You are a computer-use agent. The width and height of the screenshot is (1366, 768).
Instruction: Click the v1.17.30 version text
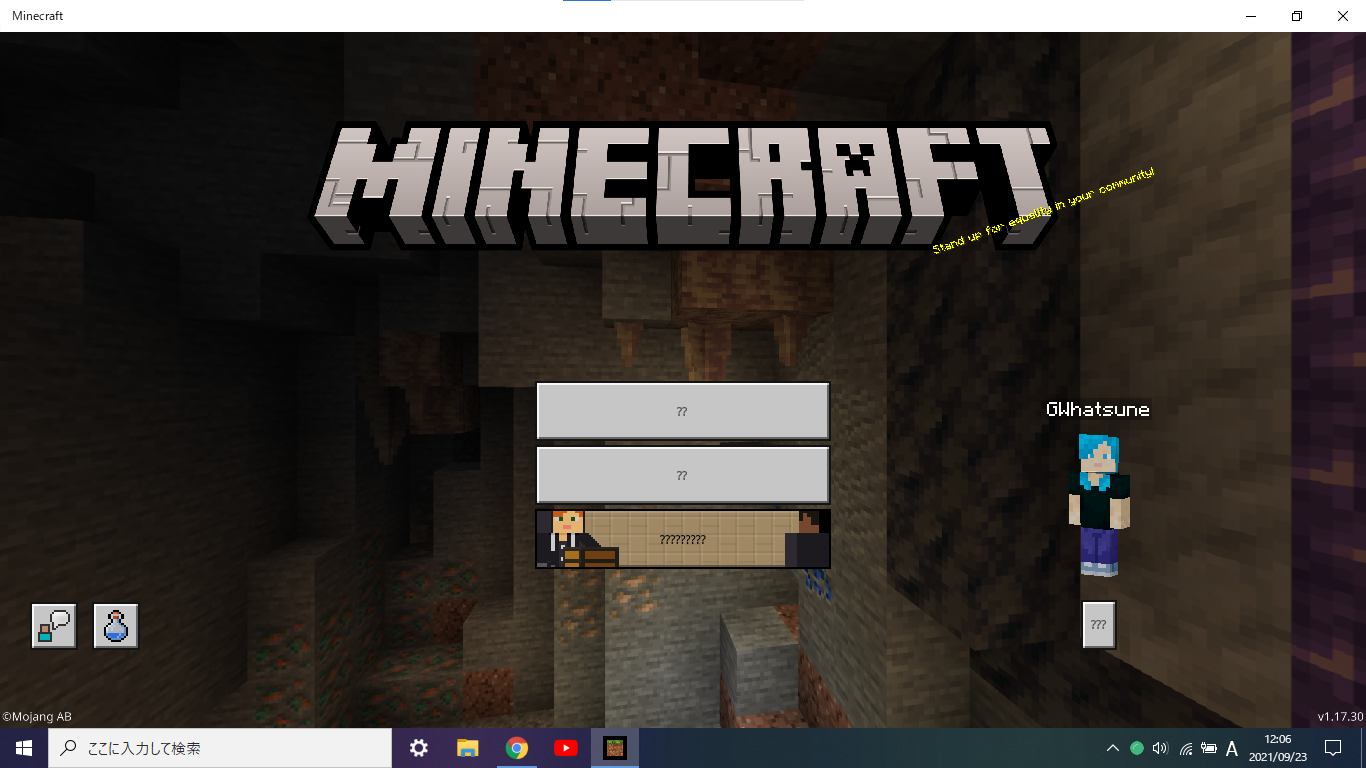1340,717
